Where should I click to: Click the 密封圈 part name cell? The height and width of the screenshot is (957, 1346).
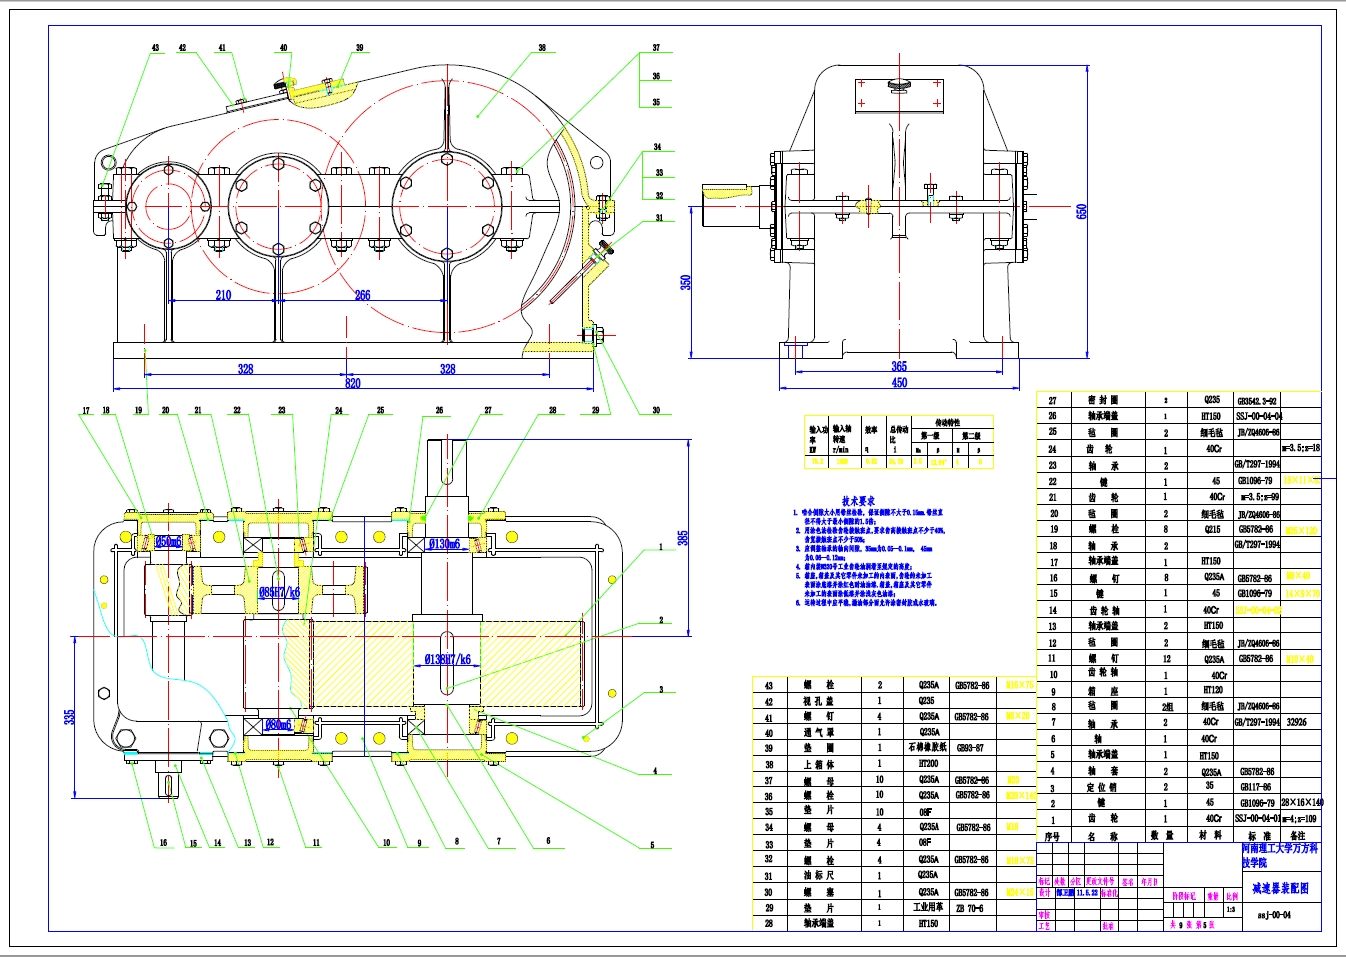[1103, 400]
